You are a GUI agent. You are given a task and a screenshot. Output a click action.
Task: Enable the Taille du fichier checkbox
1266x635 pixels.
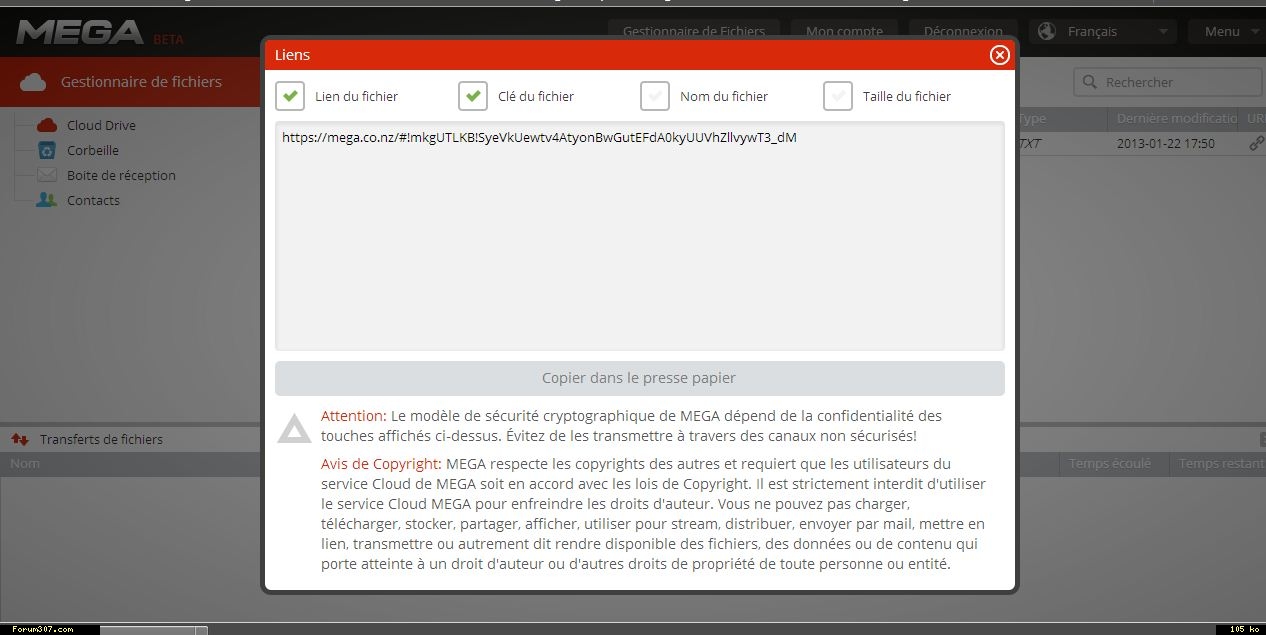click(838, 96)
